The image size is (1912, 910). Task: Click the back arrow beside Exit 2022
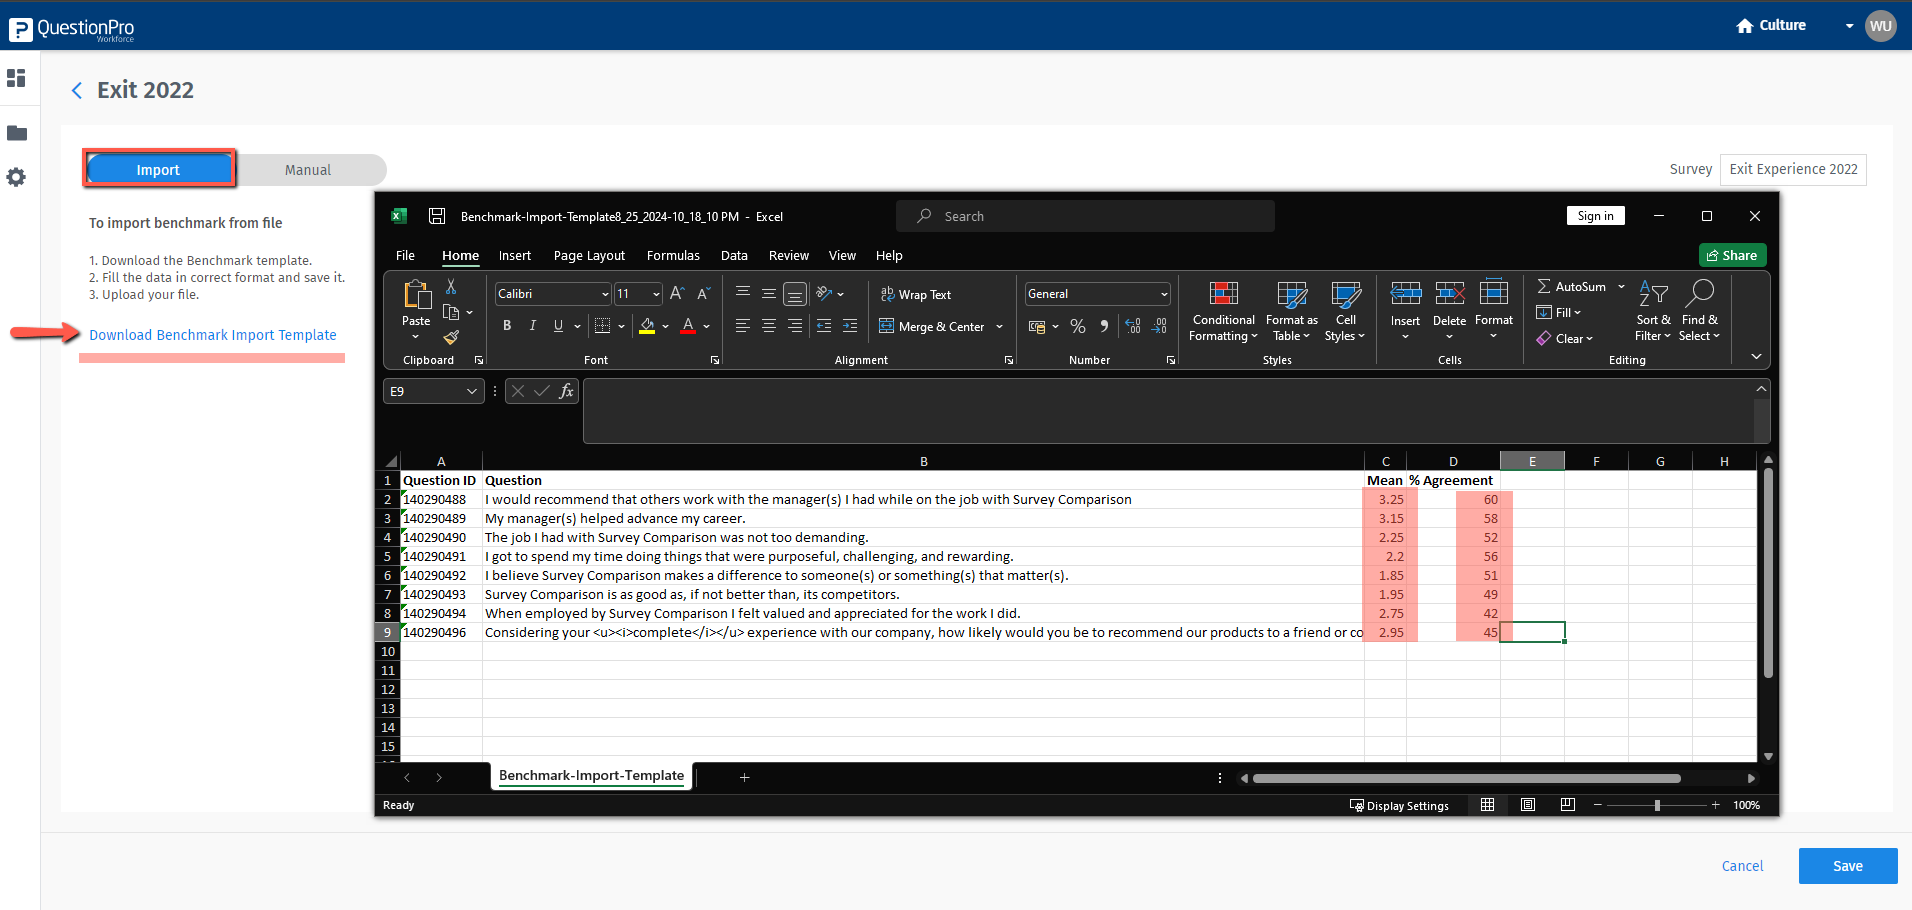coord(77,91)
